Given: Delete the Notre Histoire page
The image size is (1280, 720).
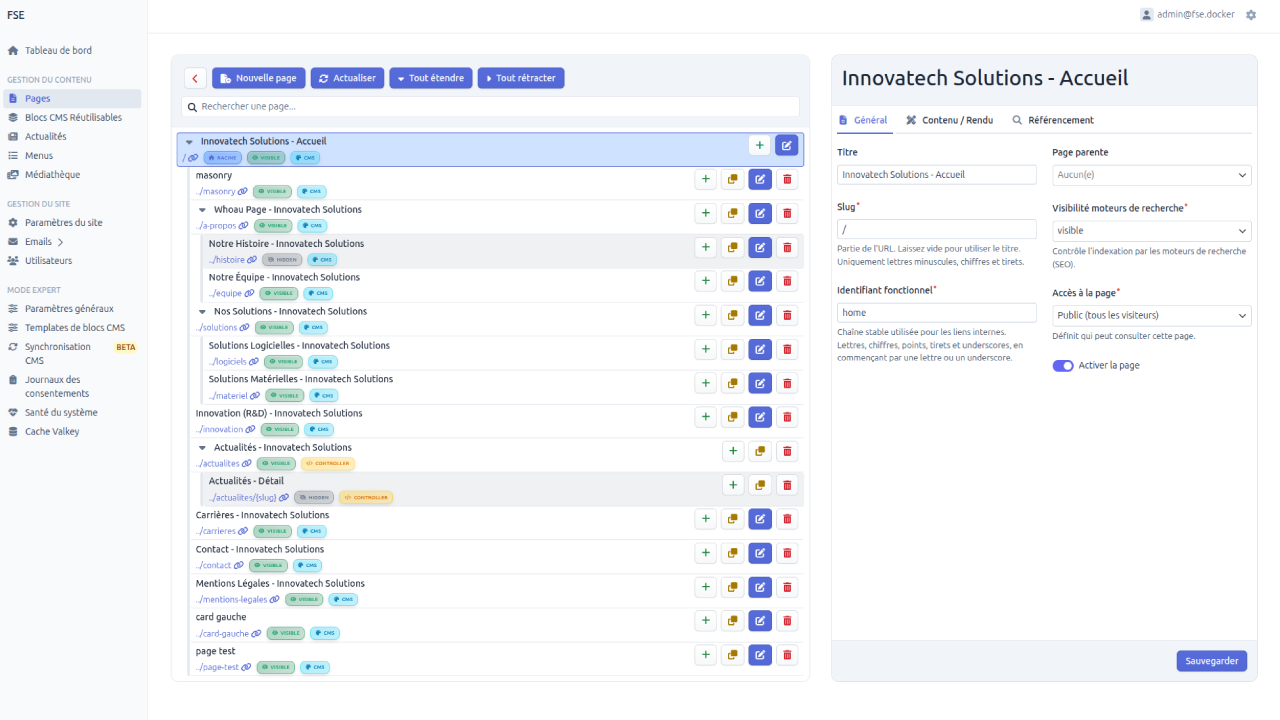Looking at the screenshot, I should click(787, 247).
